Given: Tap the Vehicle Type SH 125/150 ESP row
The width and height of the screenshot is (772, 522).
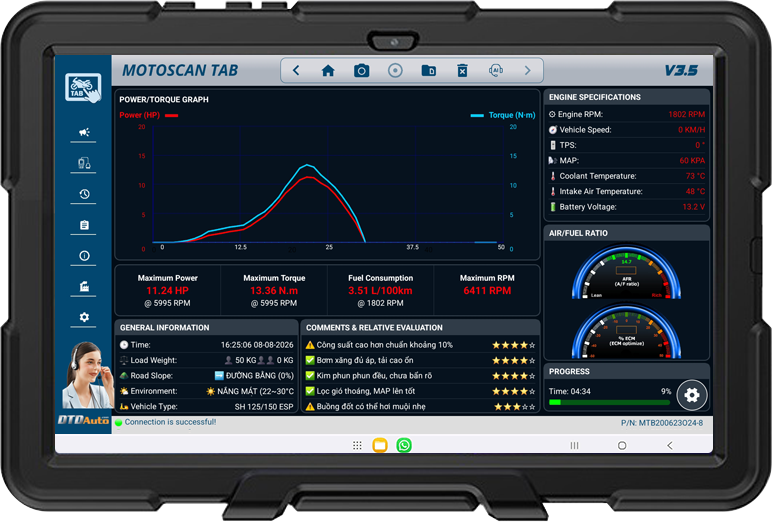Looking at the screenshot, I should [x=206, y=406].
